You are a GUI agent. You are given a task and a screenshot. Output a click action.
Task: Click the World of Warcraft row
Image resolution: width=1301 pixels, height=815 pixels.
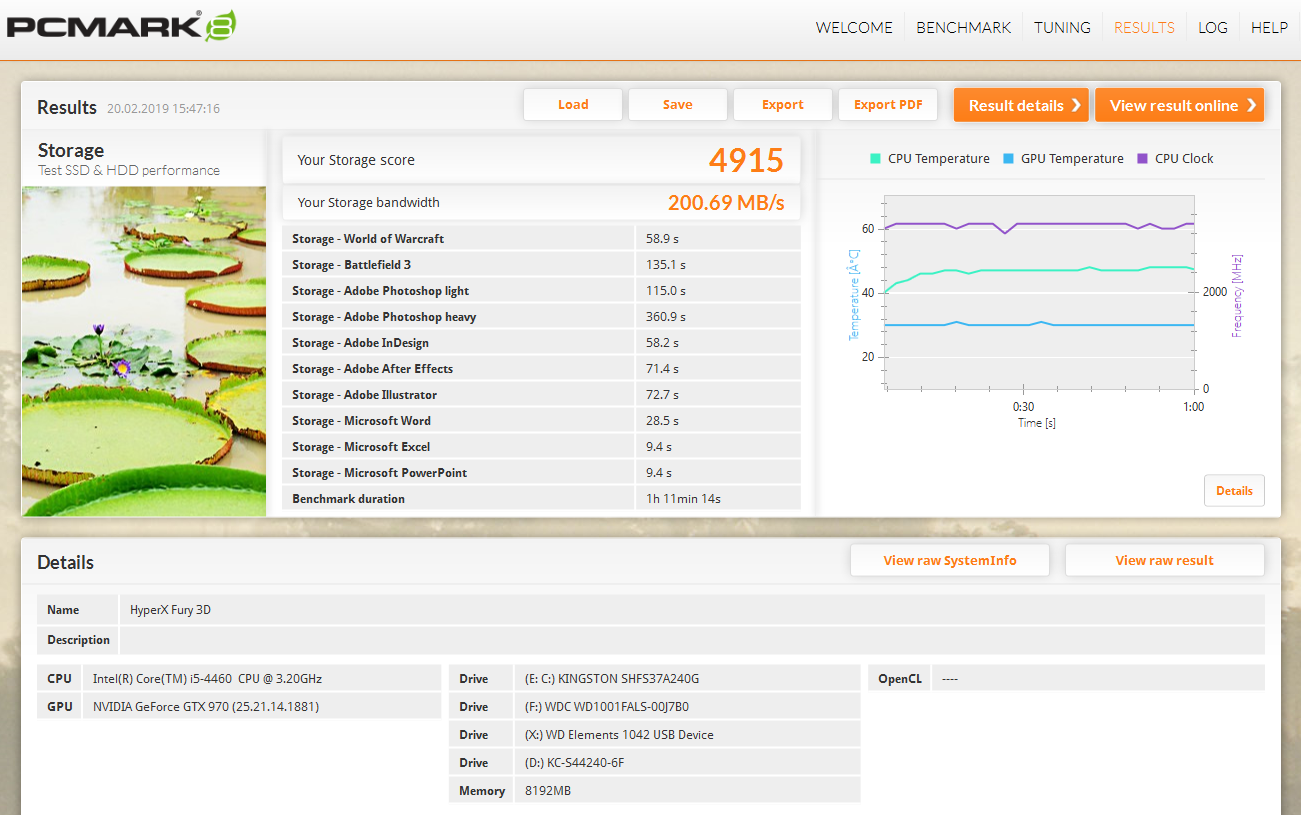[541, 239]
